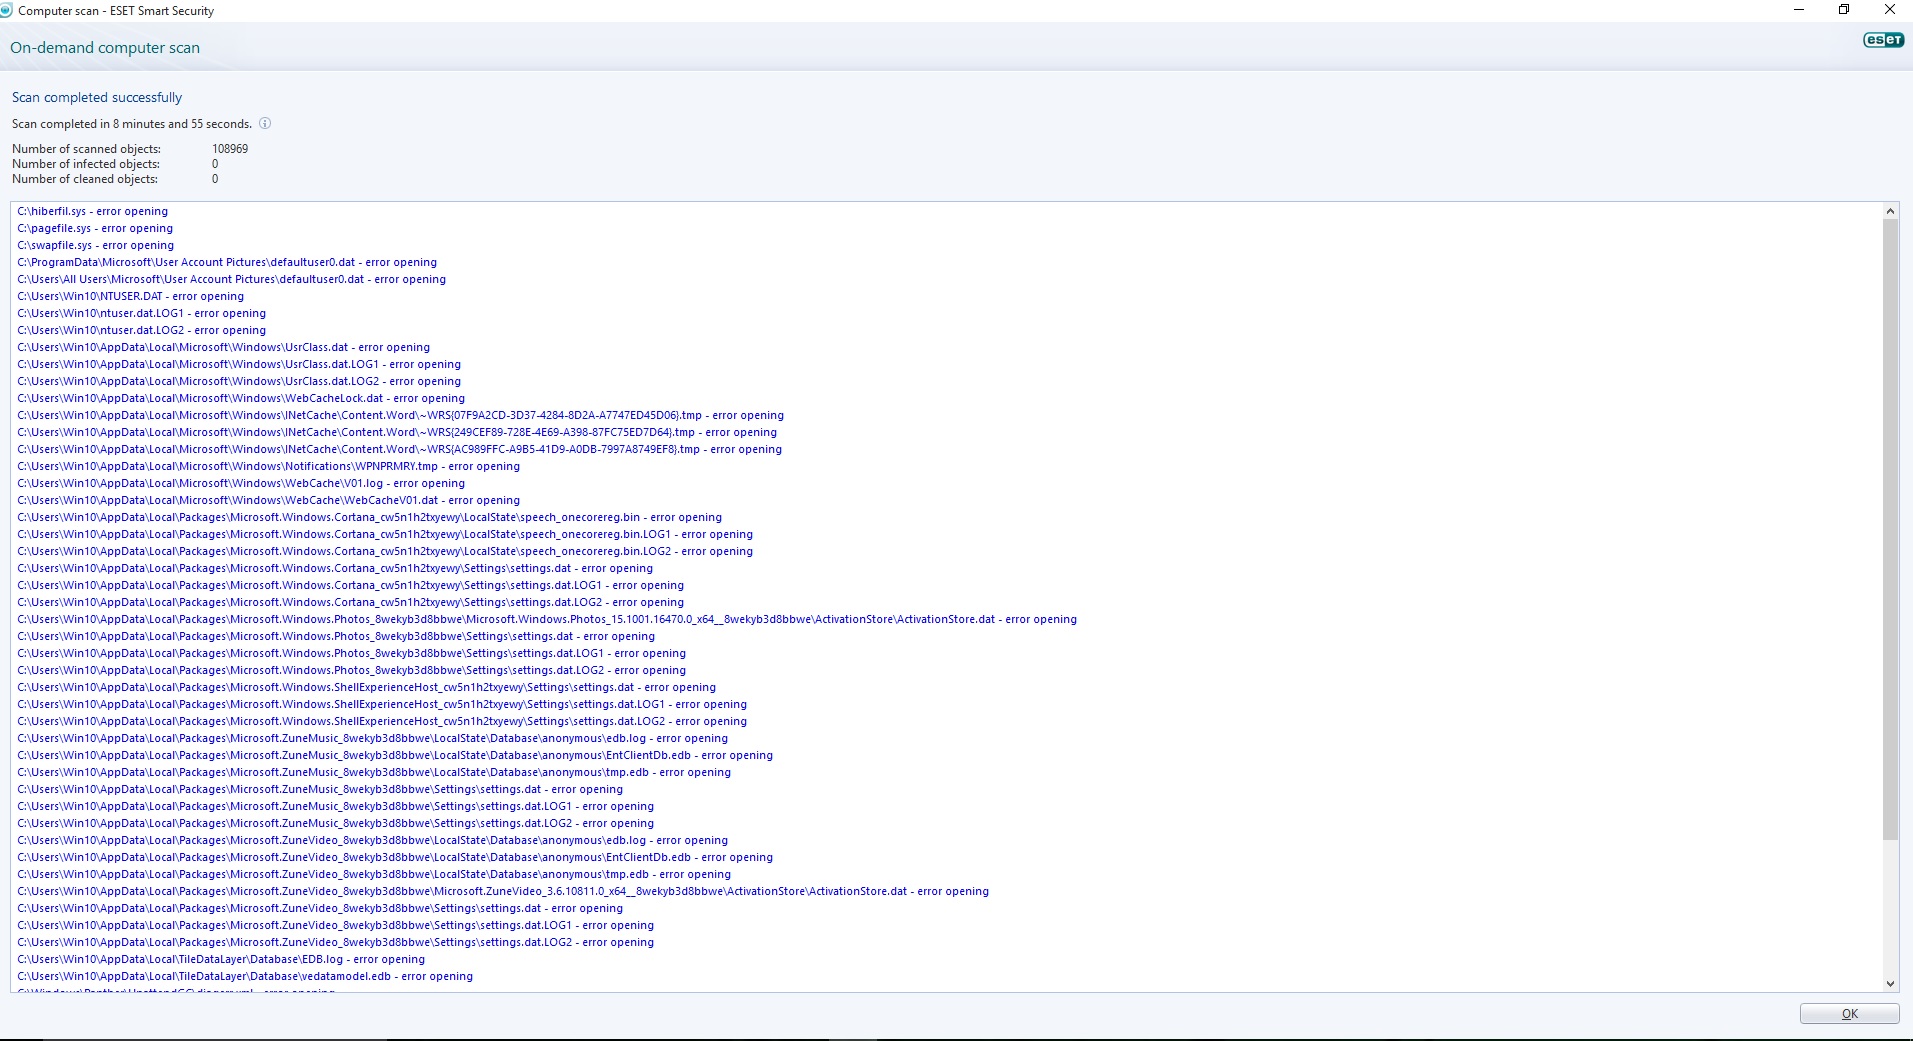
Task: Select the WPNPRMRY.tmp Notifications entry
Action: tap(268, 467)
